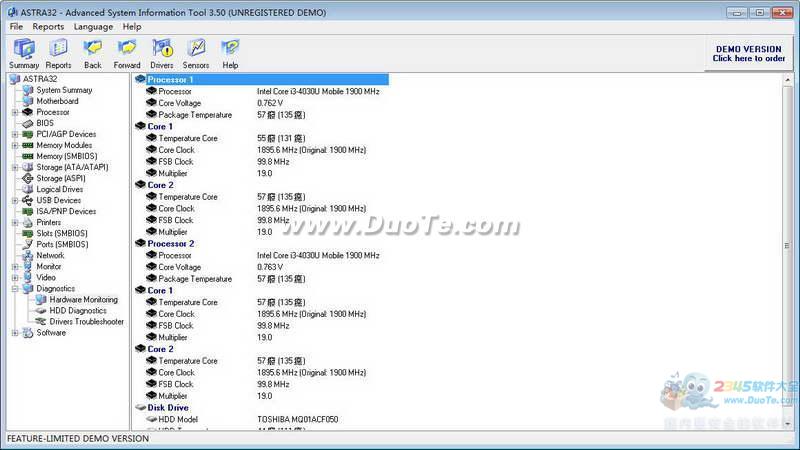Expand the Printers tree node
The image size is (800, 450).
[15, 222]
